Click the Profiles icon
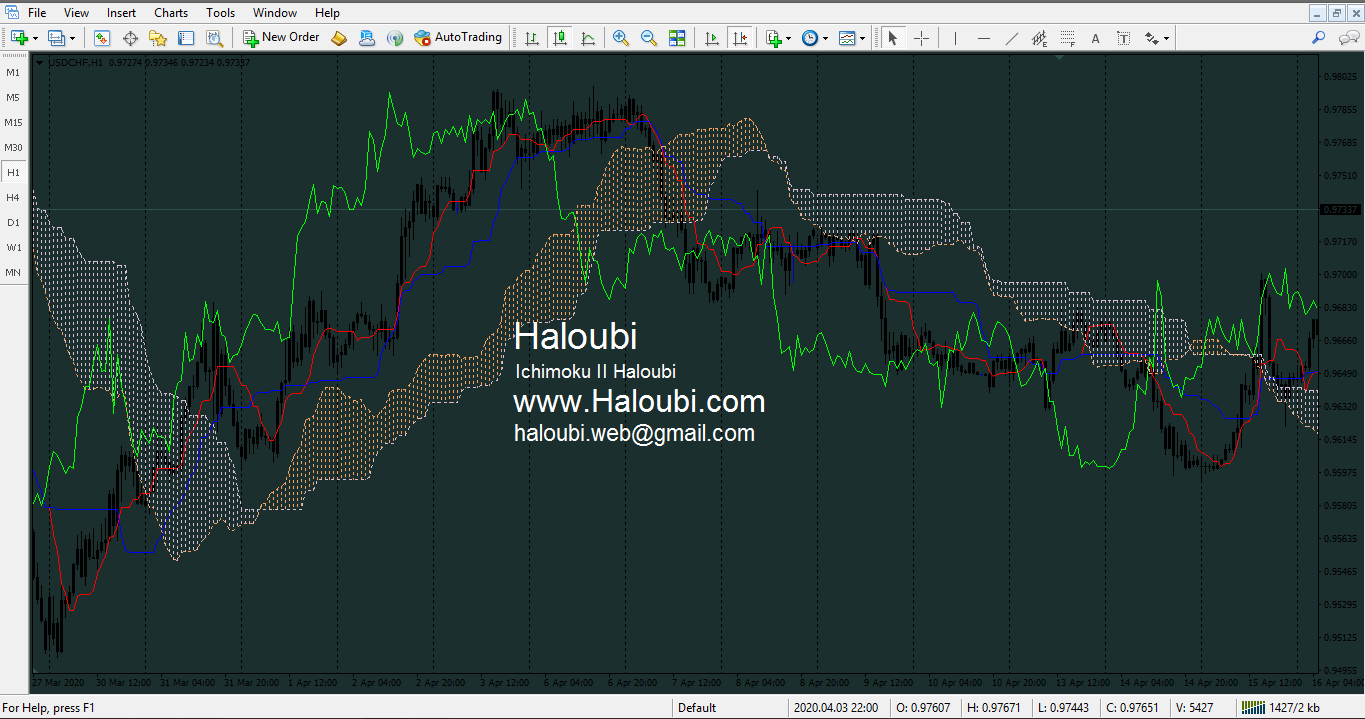 tap(56, 38)
